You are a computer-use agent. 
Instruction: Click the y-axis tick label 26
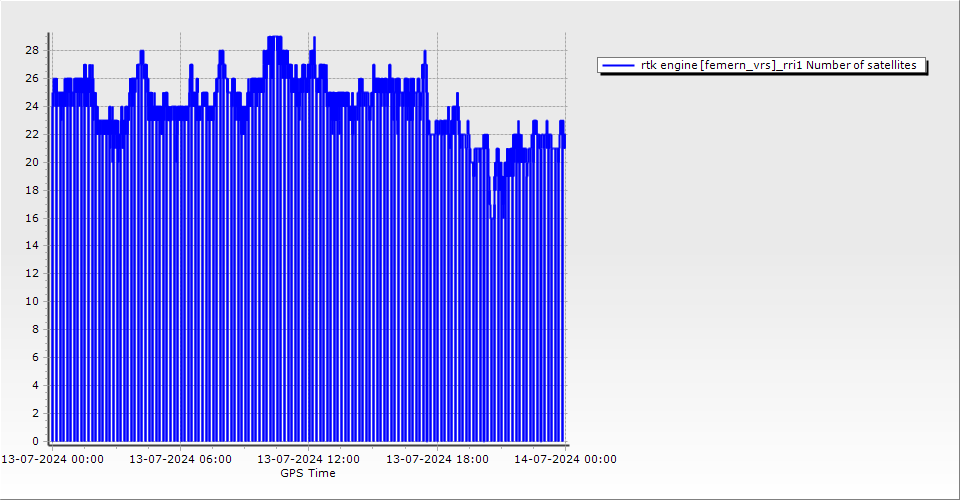[32, 78]
